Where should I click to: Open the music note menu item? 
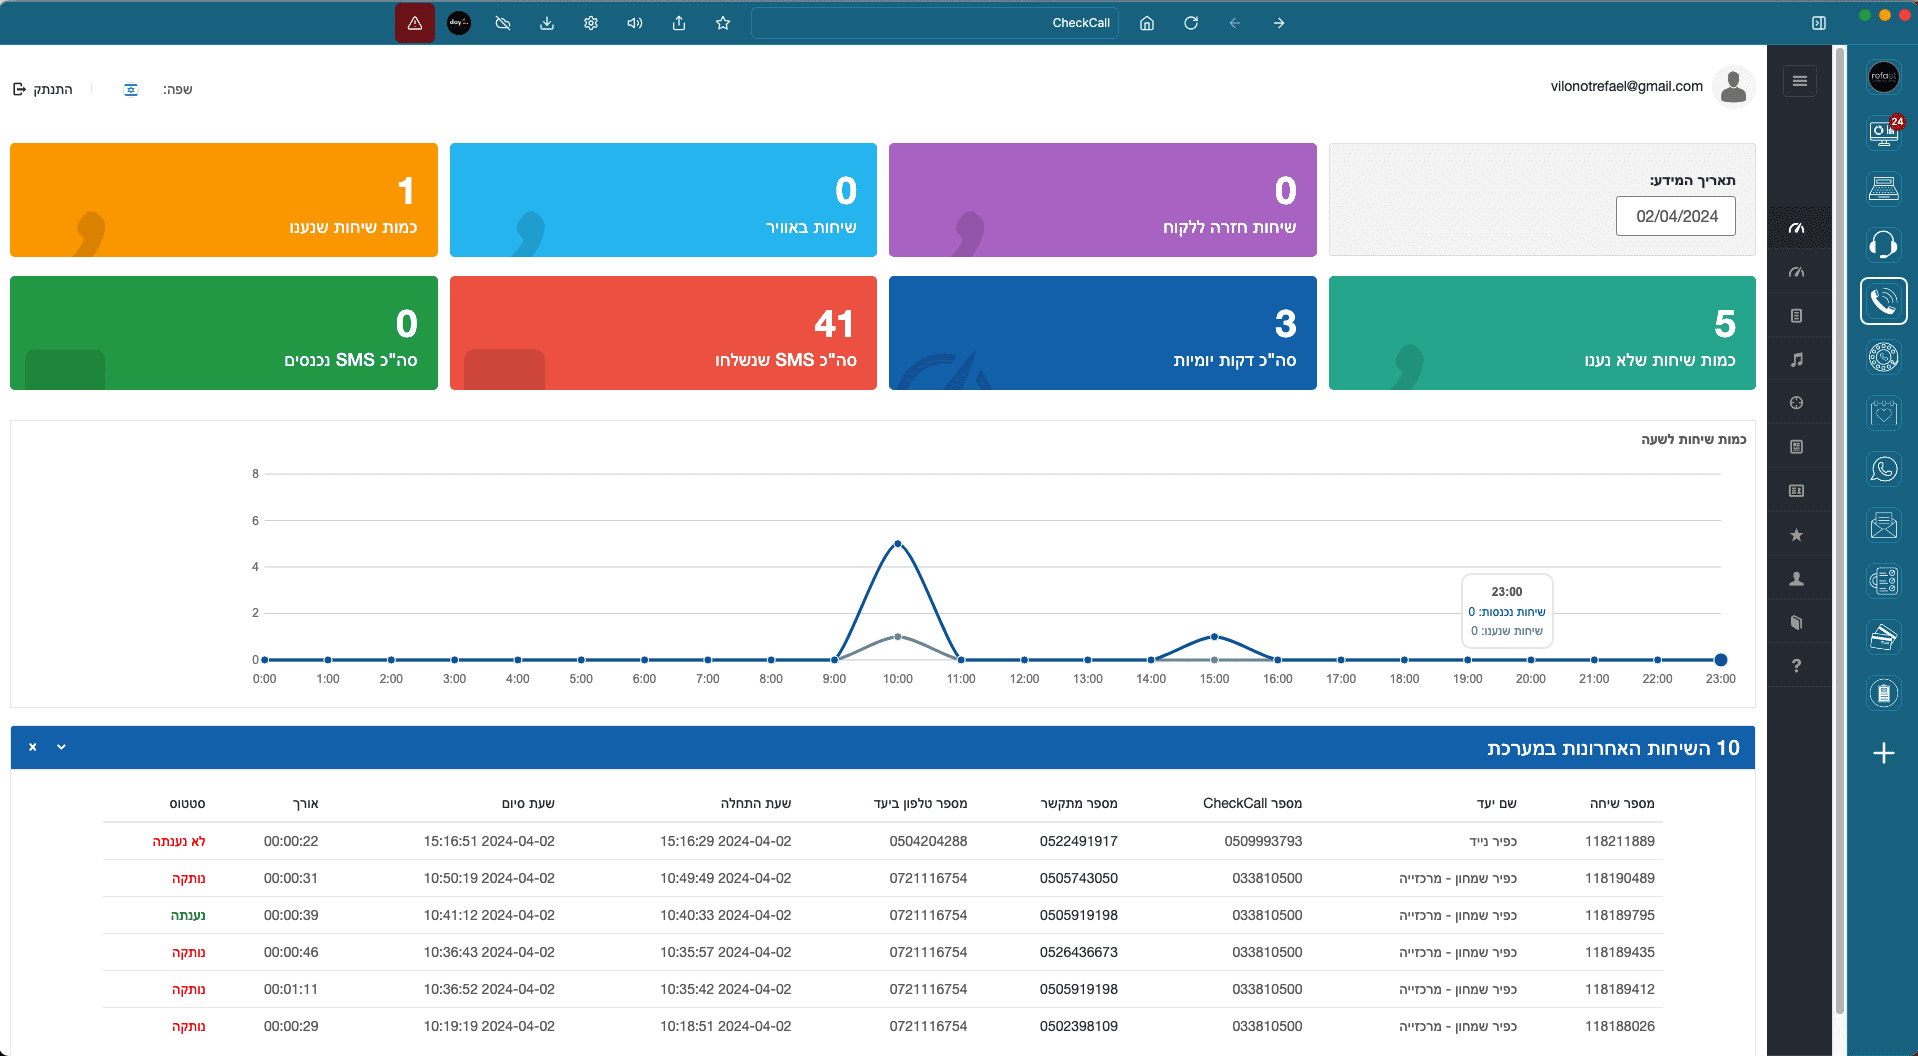tap(1797, 359)
